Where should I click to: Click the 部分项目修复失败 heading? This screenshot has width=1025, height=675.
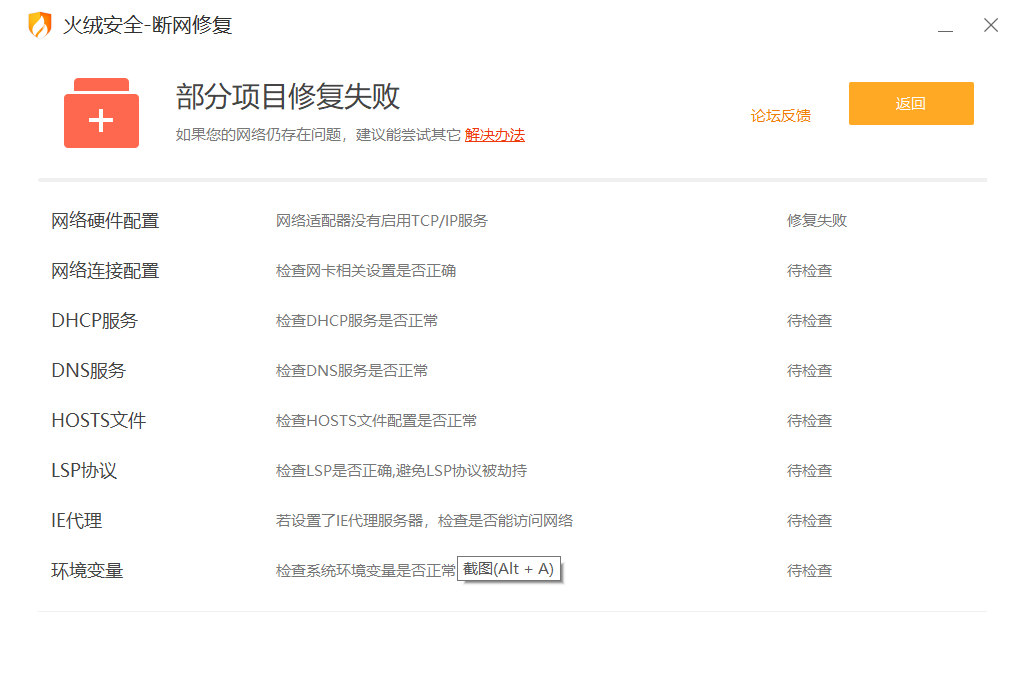click(288, 96)
